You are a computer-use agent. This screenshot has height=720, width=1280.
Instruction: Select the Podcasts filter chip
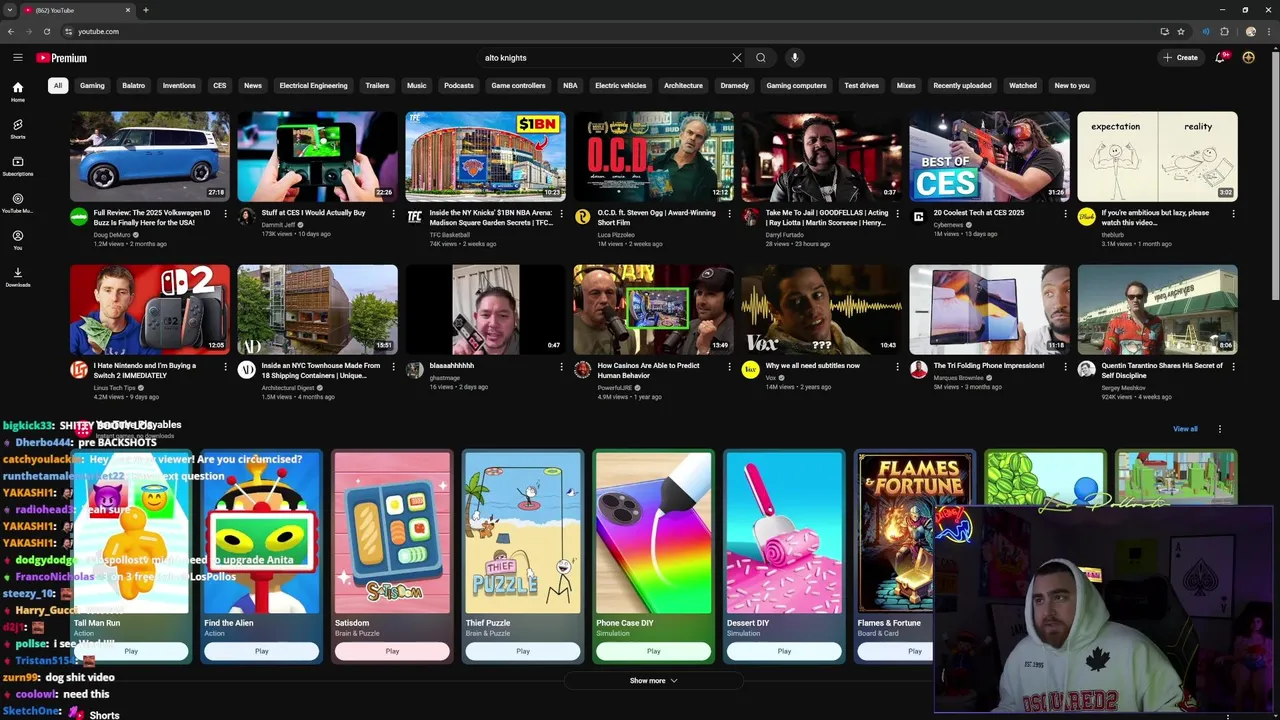(459, 86)
